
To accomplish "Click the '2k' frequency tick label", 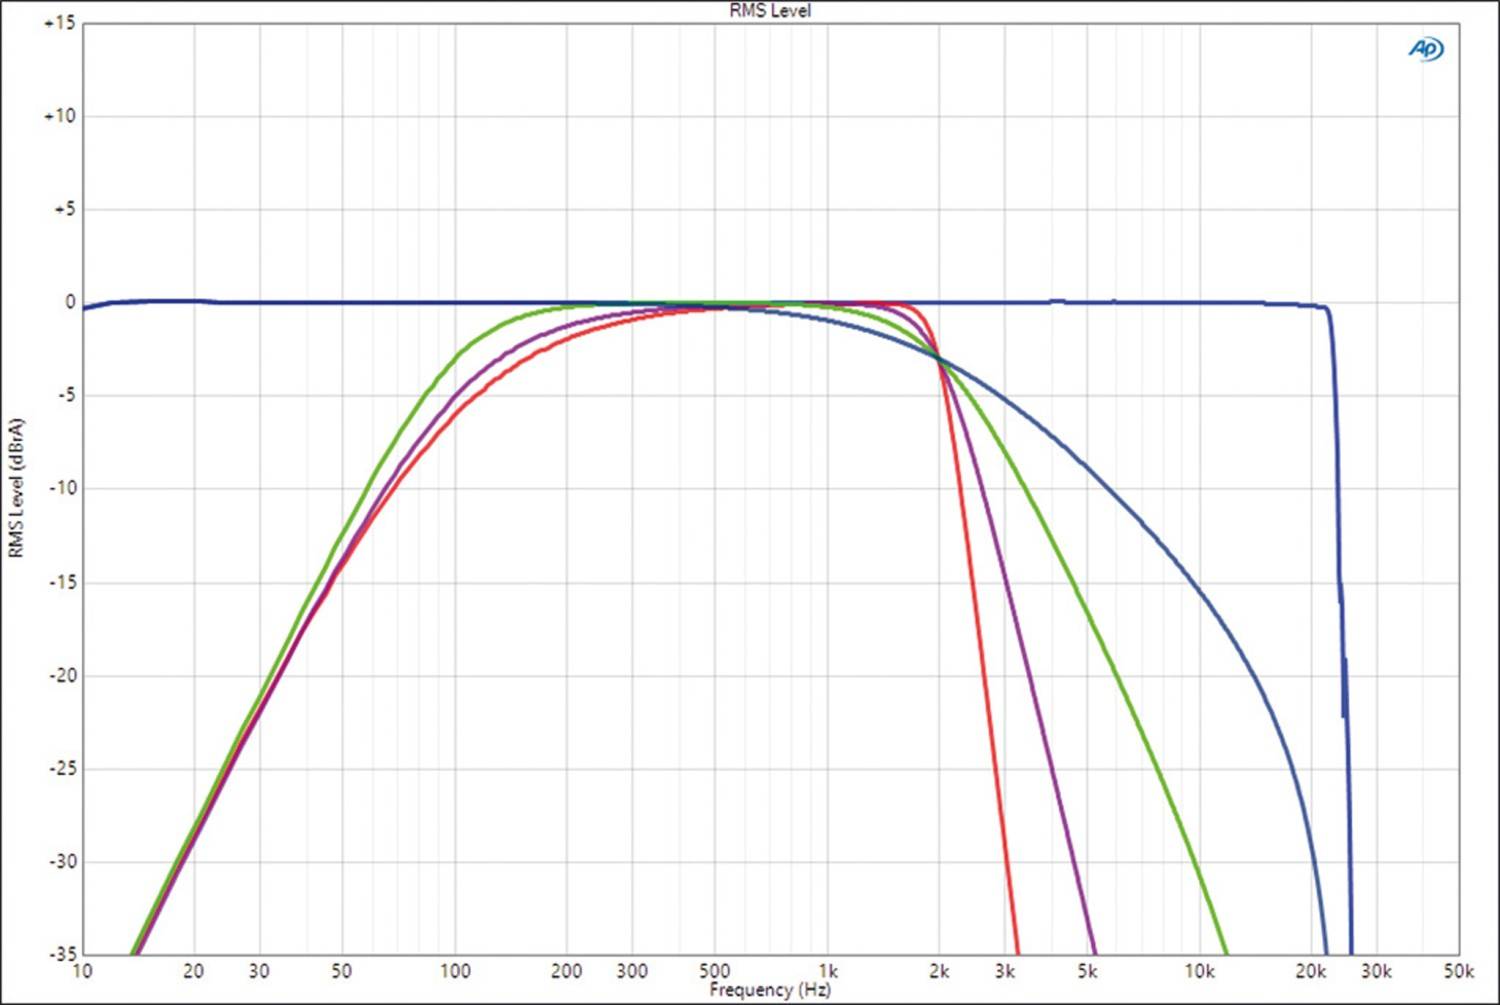I will click(939, 971).
